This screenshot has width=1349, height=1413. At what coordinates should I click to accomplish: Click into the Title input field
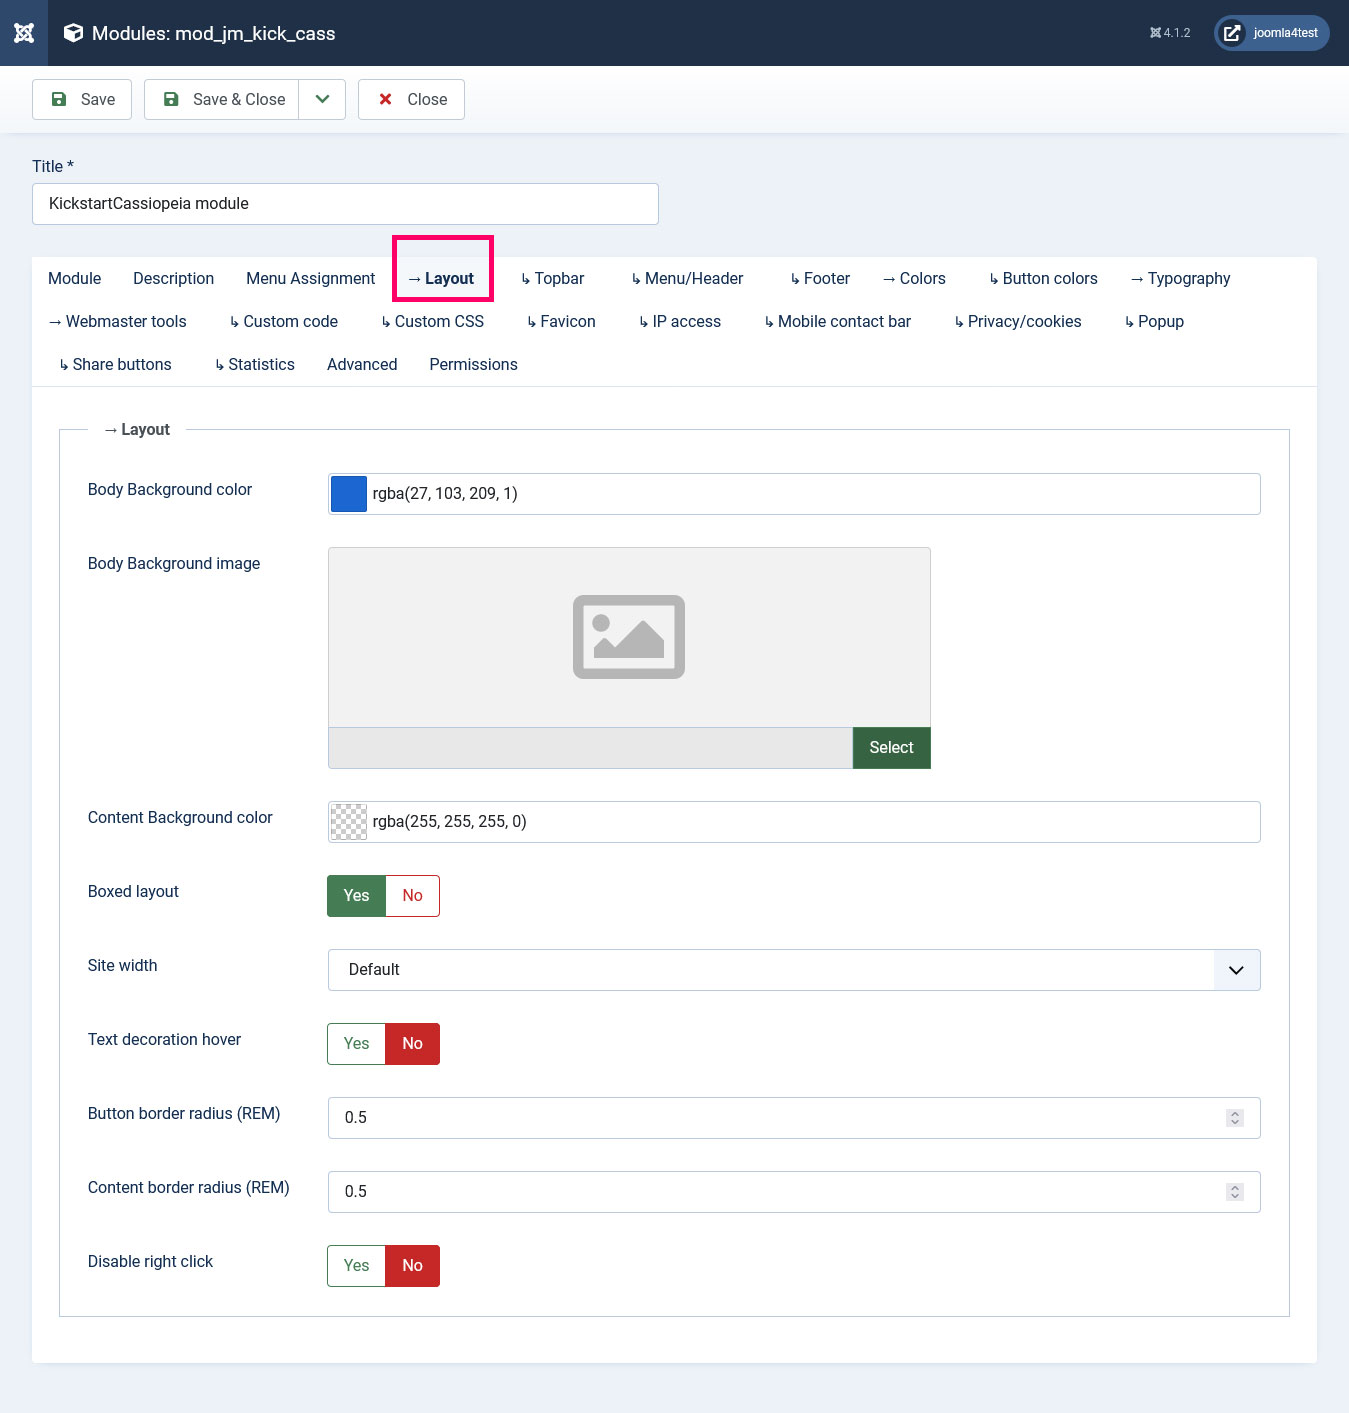pyautogui.click(x=345, y=204)
